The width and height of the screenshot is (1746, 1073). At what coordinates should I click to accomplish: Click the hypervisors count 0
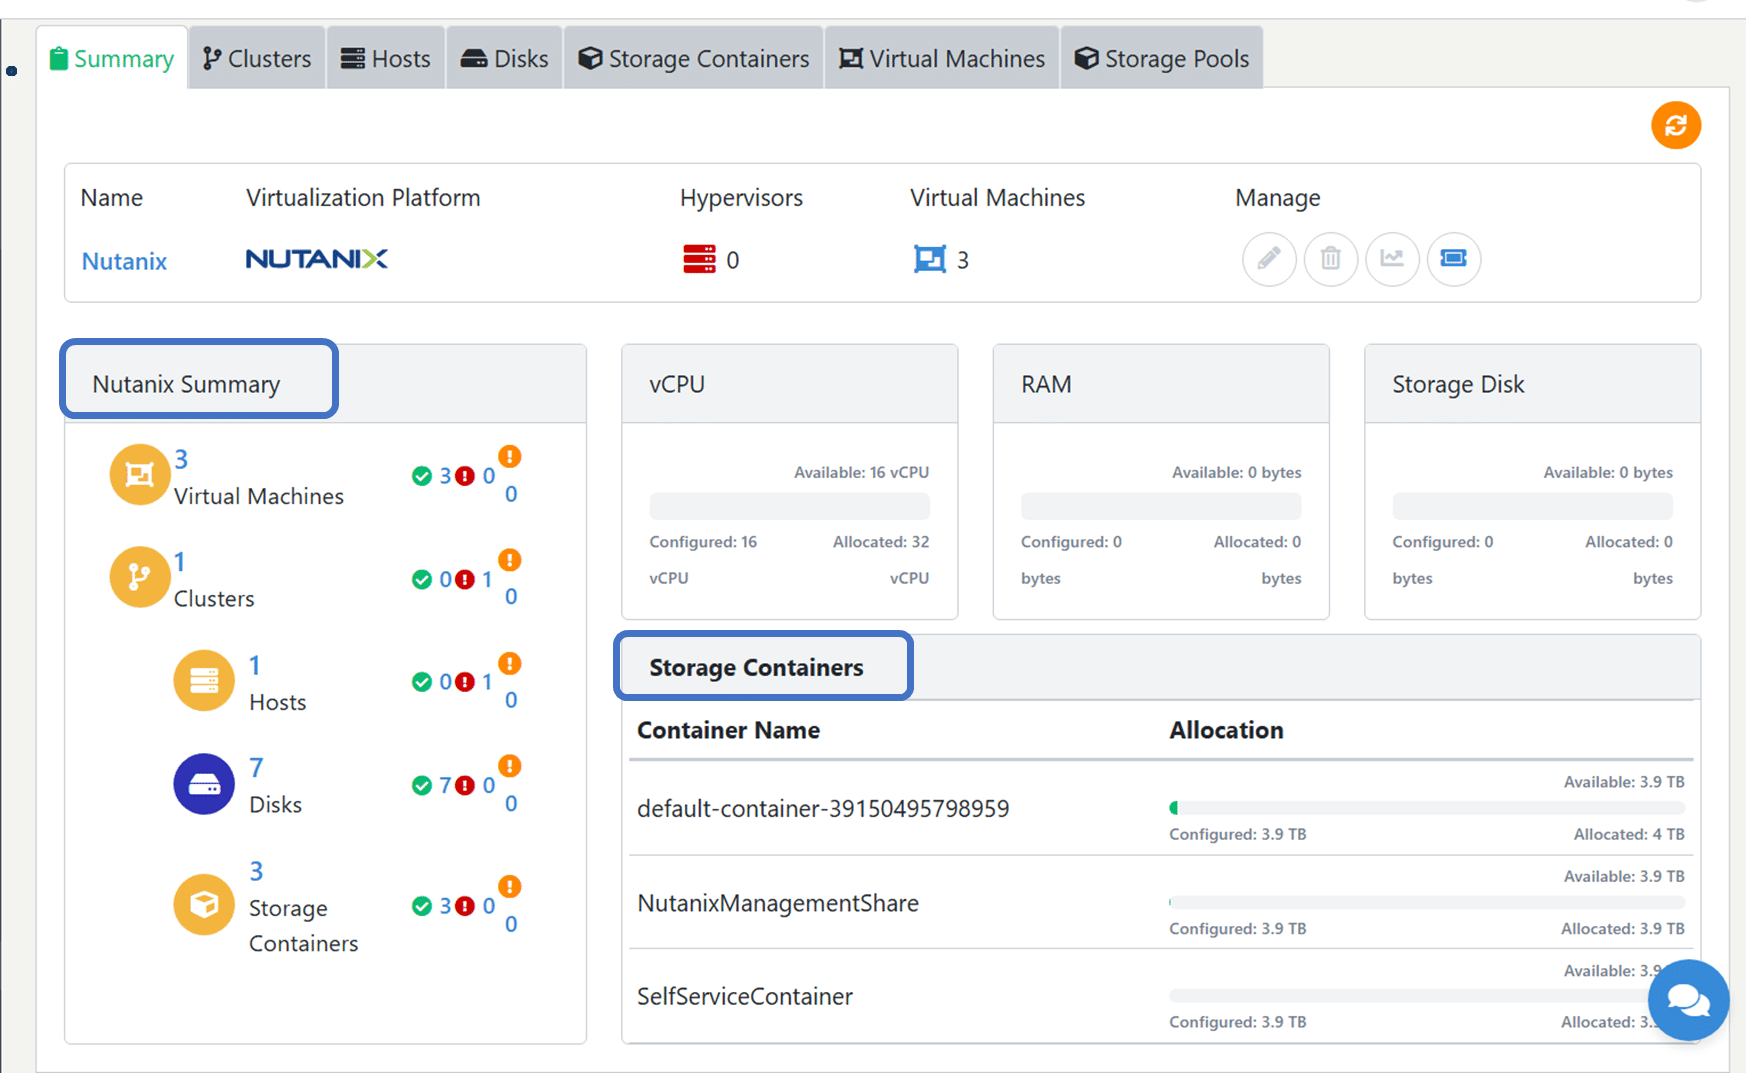tap(733, 260)
